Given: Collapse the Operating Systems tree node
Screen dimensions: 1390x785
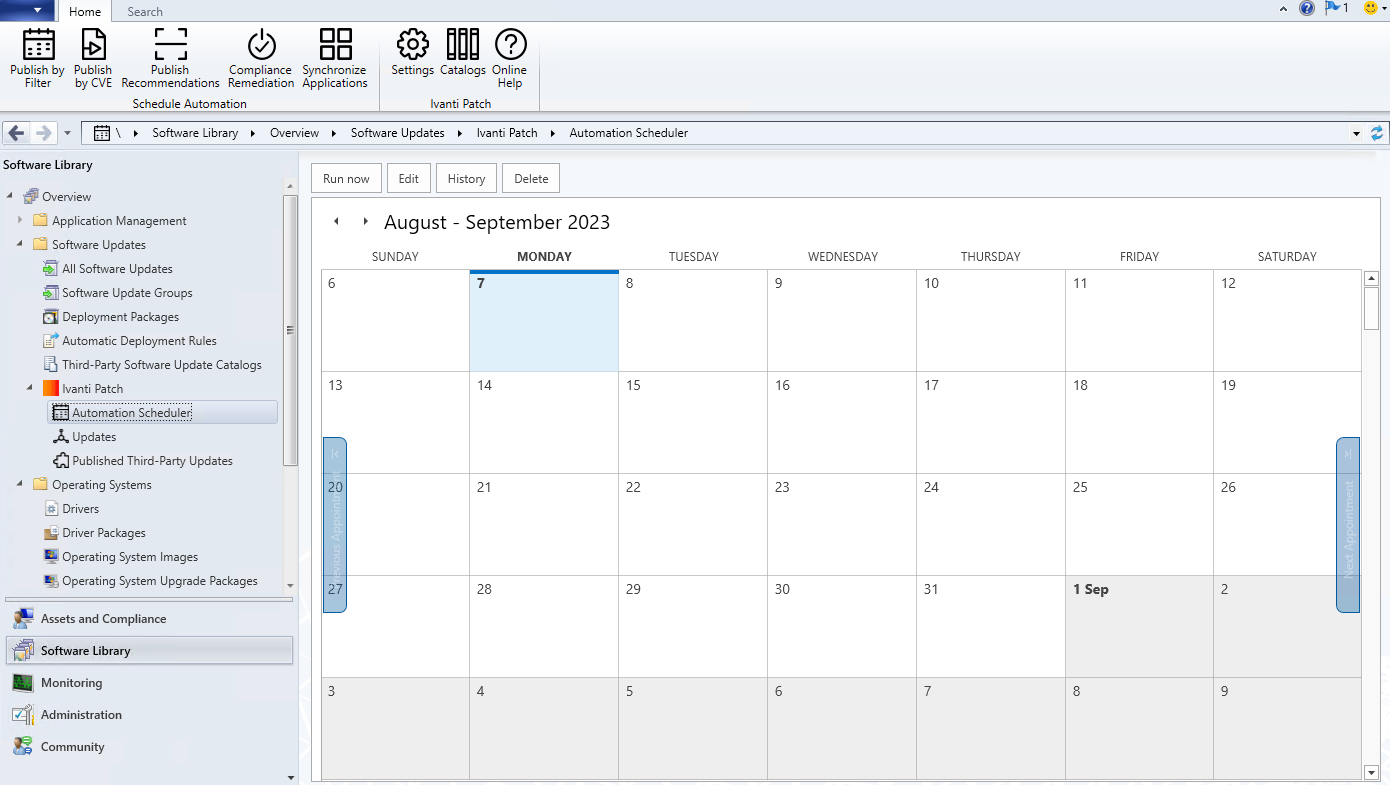Looking at the screenshot, I should pos(20,485).
